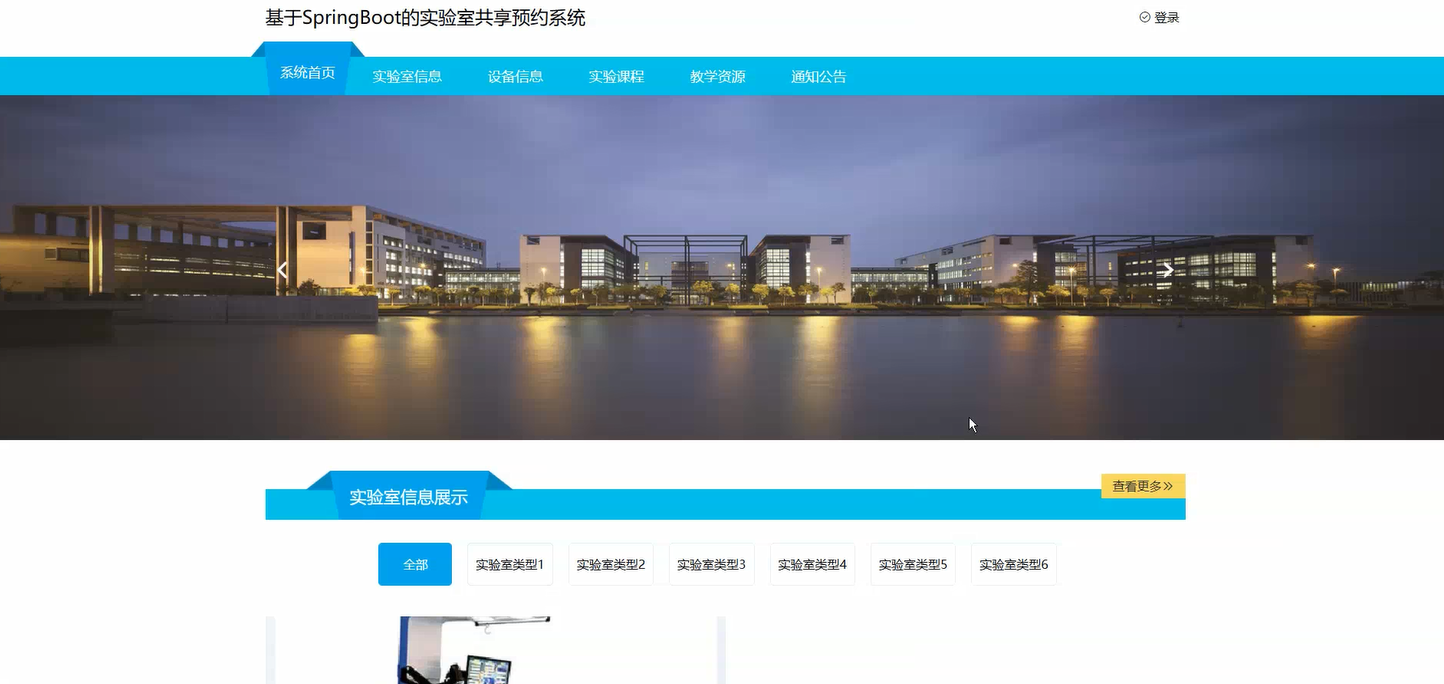Screen dimensions: 1444x684
Task: Select the 实验室类型5 filter
Action: point(912,564)
